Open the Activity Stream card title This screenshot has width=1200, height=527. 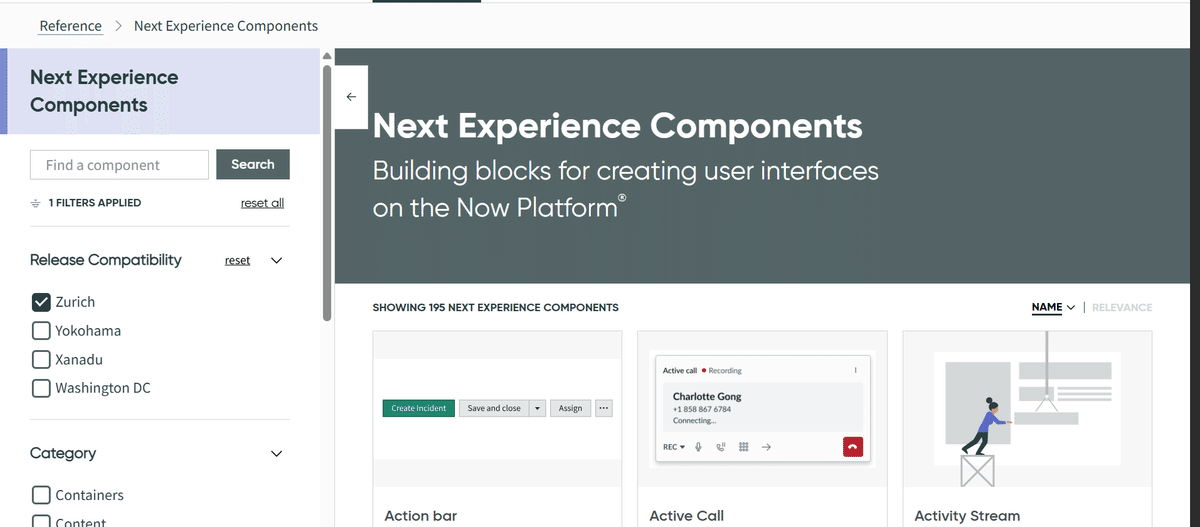point(967,516)
